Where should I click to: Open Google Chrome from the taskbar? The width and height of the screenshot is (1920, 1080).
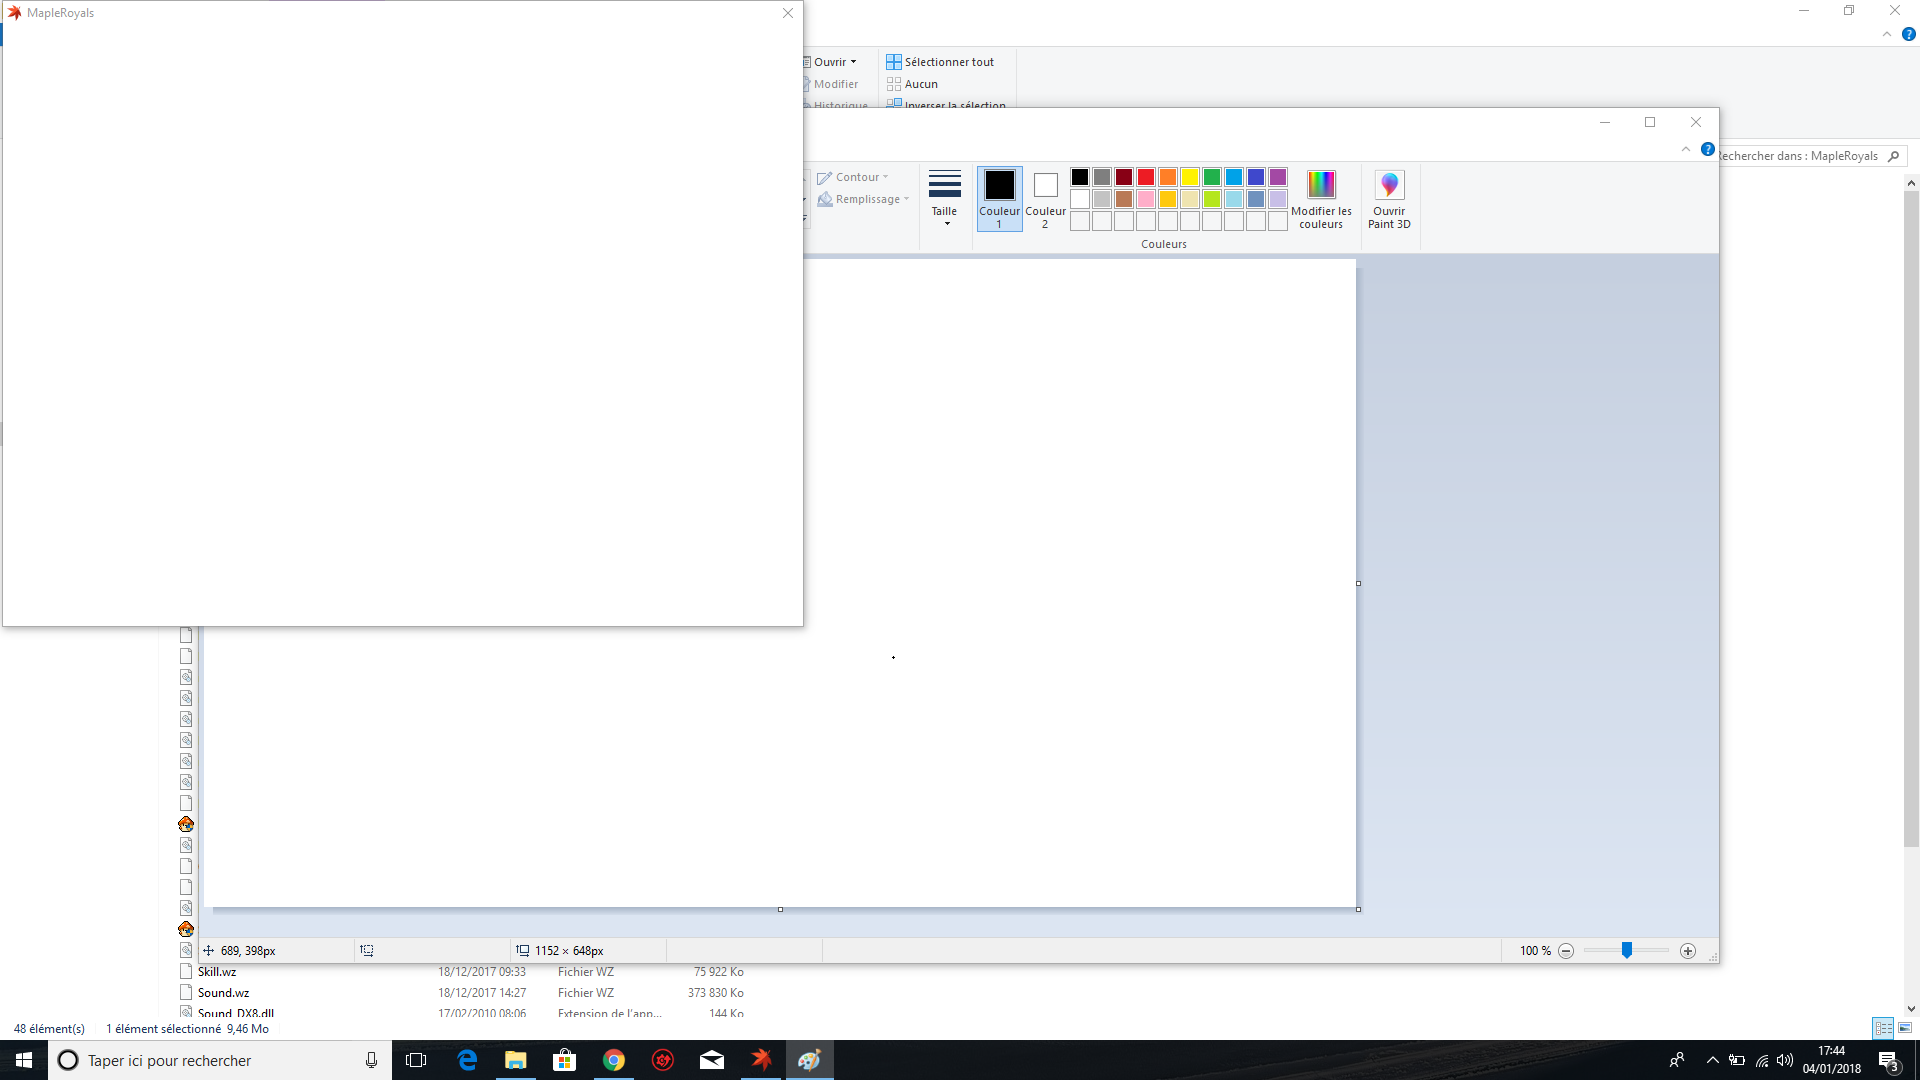coord(614,1060)
